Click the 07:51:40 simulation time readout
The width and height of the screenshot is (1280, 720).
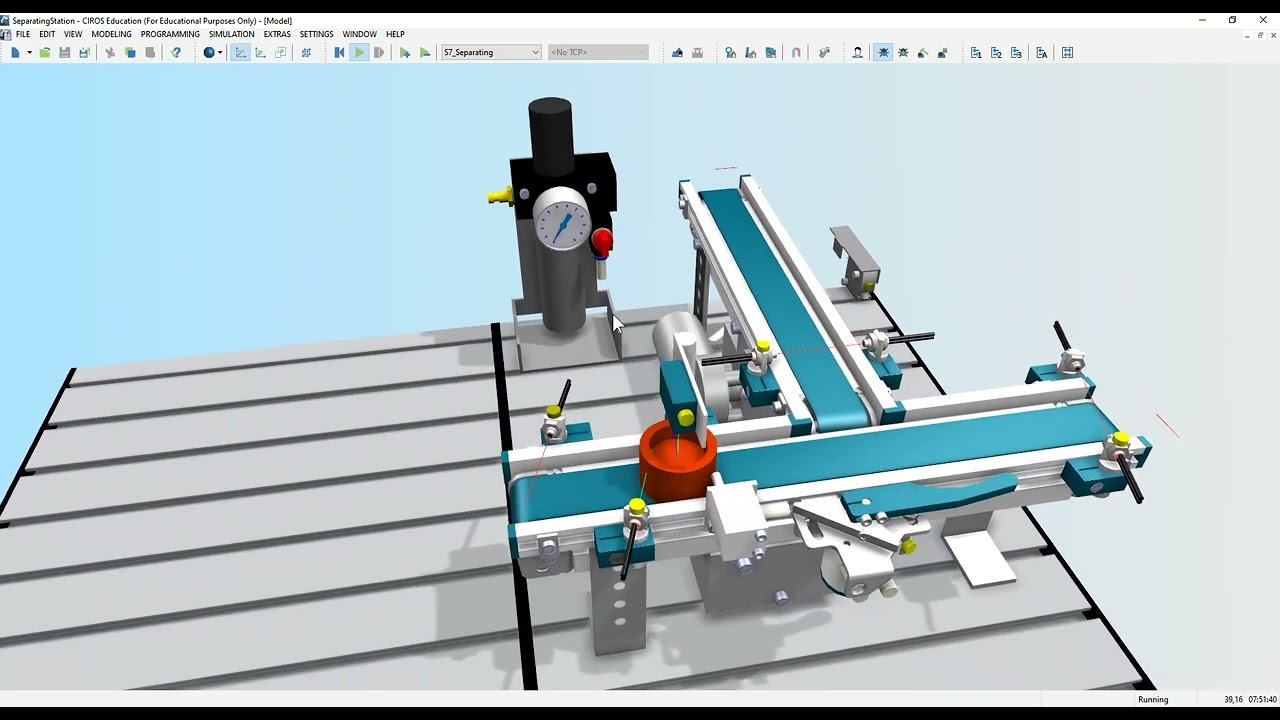click(x=1263, y=699)
